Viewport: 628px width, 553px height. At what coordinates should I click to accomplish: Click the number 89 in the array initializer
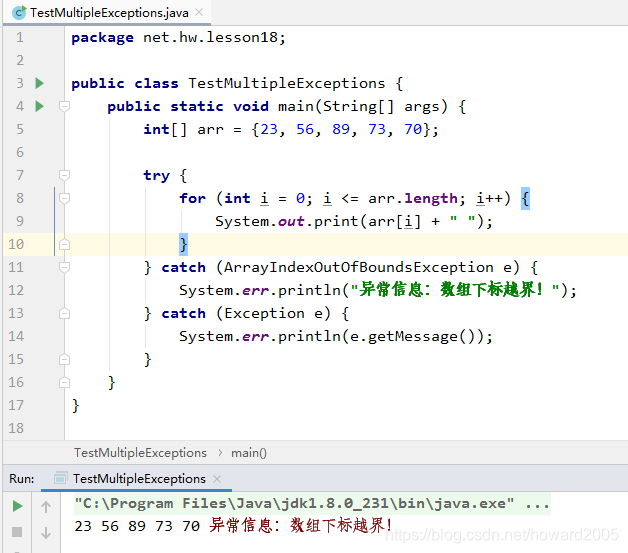(341, 129)
